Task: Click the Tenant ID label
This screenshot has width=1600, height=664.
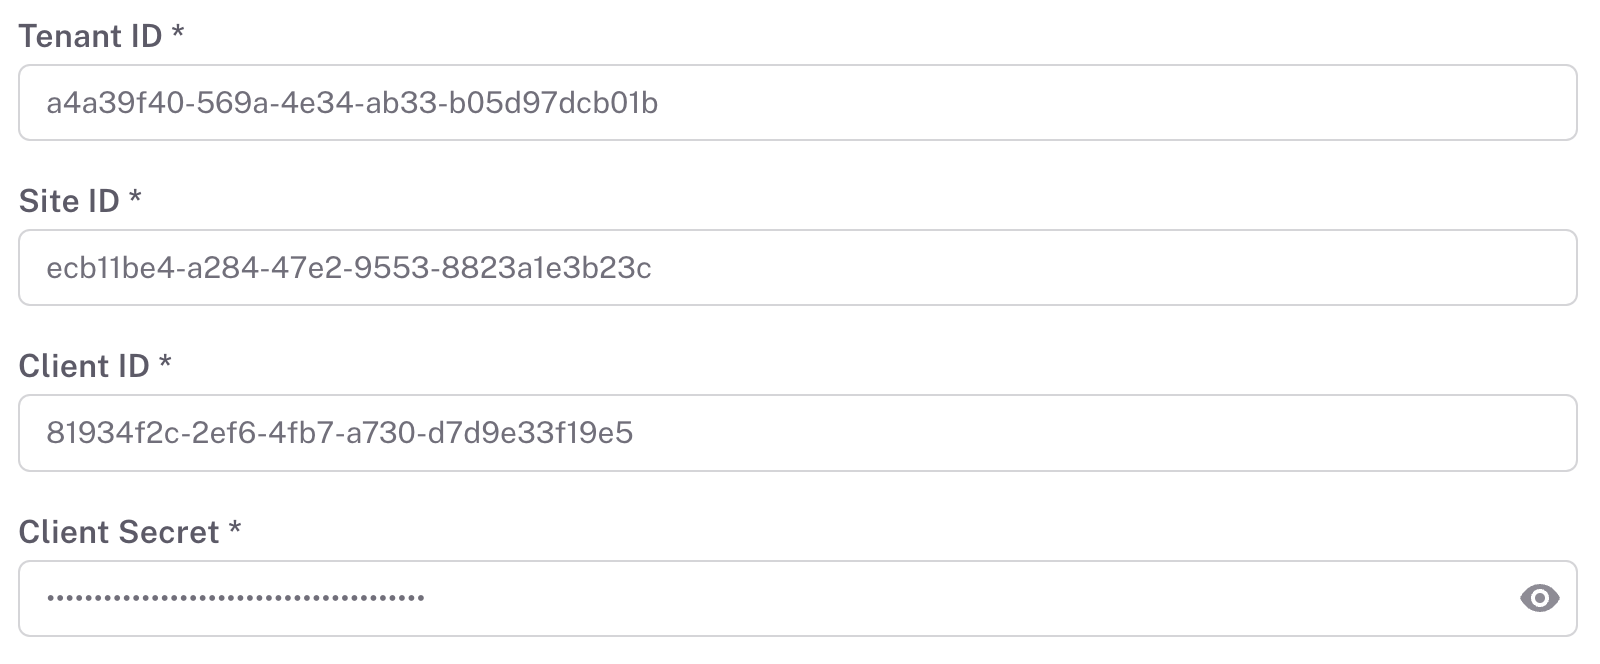Action: [x=90, y=37]
